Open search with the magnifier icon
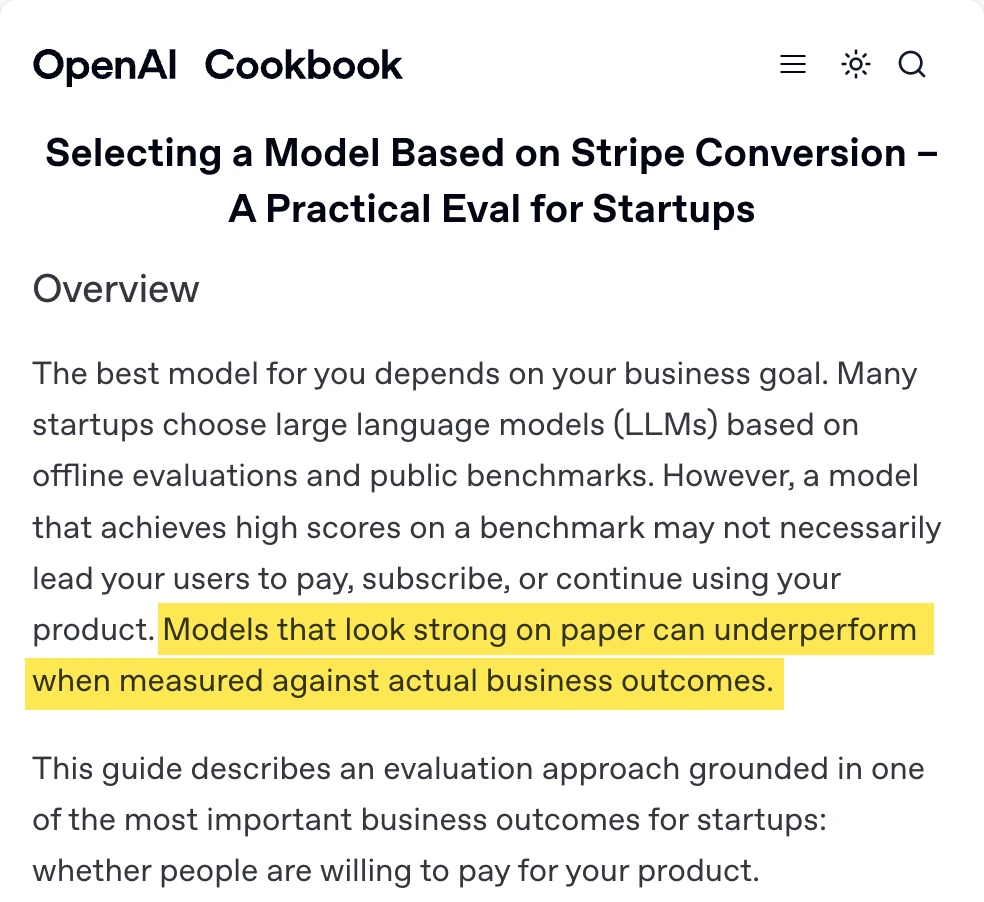This screenshot has height=902, width=984. (912, 64)
